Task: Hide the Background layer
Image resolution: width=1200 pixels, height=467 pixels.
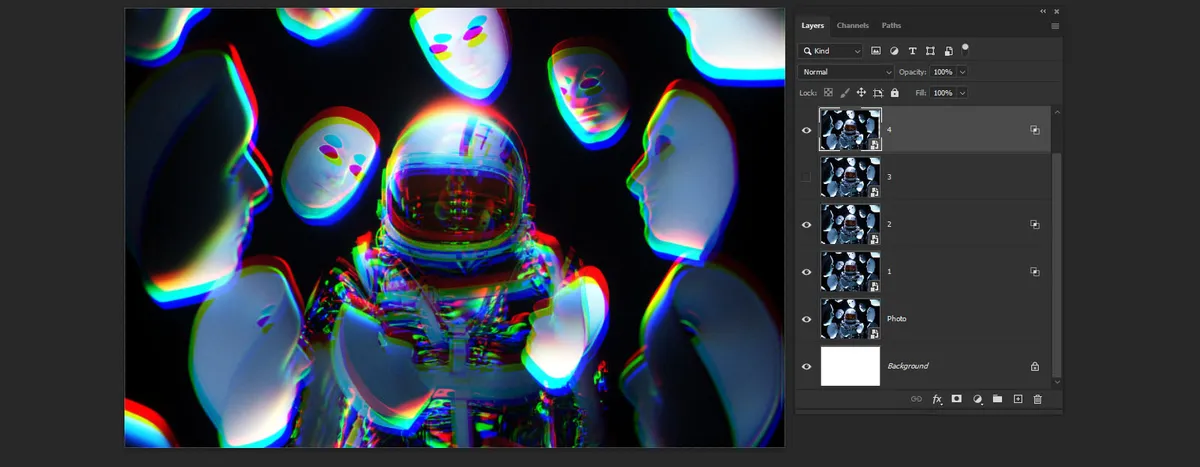Action: pyautogui.click(x=807, y=366)
